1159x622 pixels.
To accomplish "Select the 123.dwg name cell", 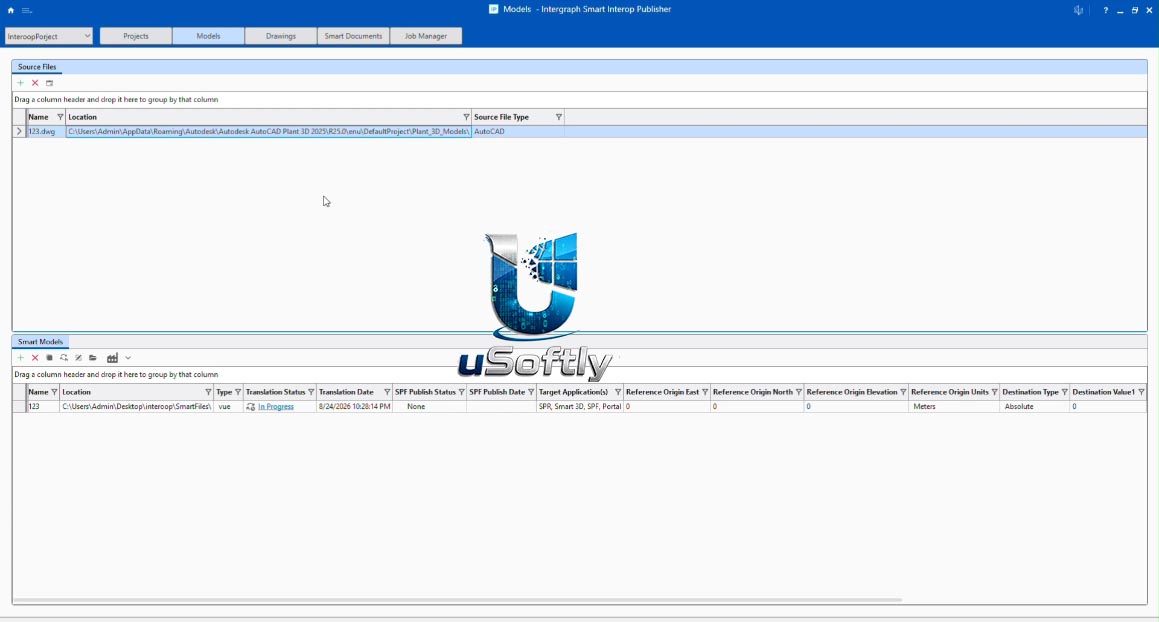I will [45, 132].
